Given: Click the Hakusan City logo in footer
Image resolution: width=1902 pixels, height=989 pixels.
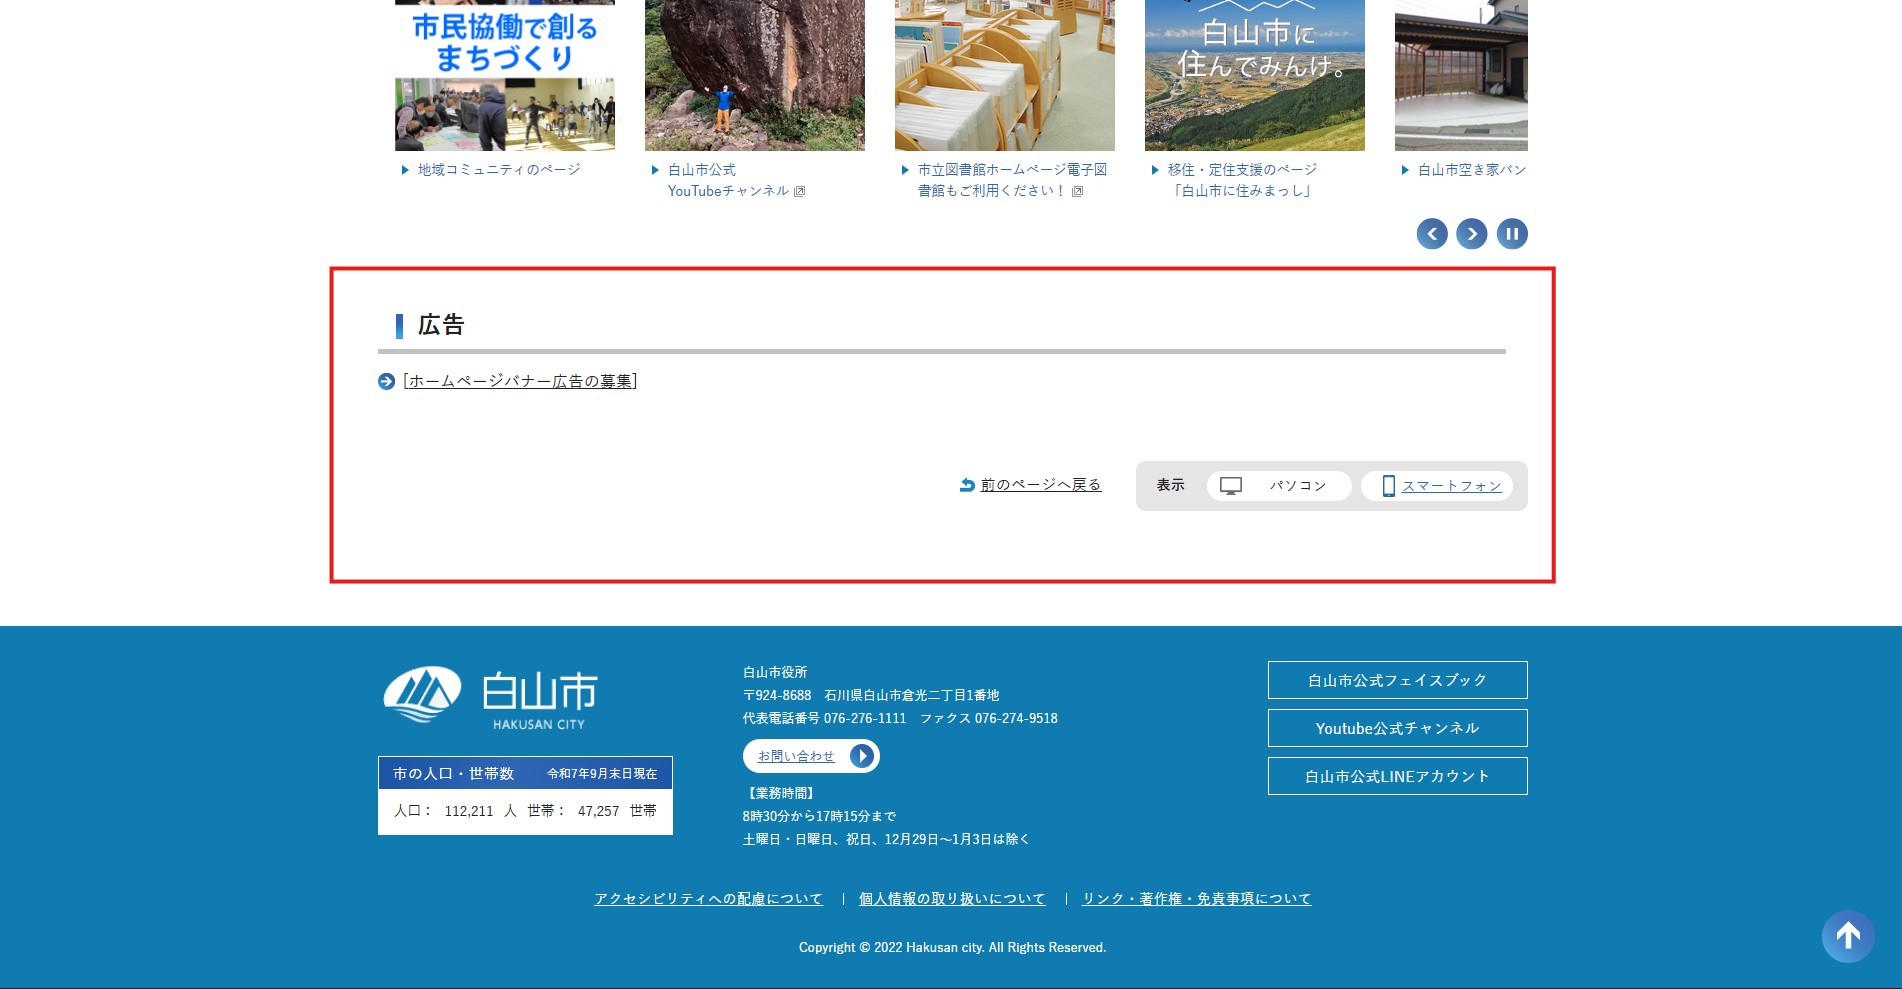Looking at the screenshot, I should (x=490, y=696).
